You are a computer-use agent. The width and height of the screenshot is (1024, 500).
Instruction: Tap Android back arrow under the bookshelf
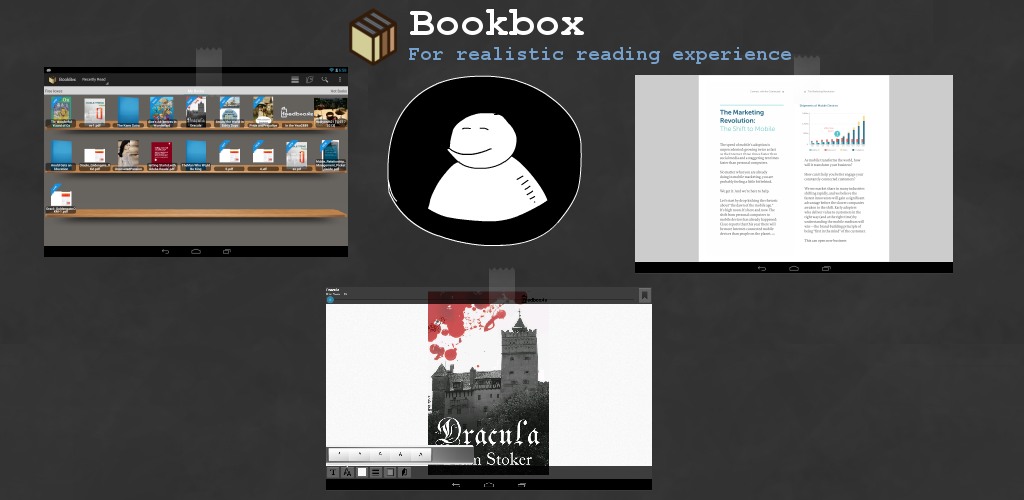click(x=165, y=251)
